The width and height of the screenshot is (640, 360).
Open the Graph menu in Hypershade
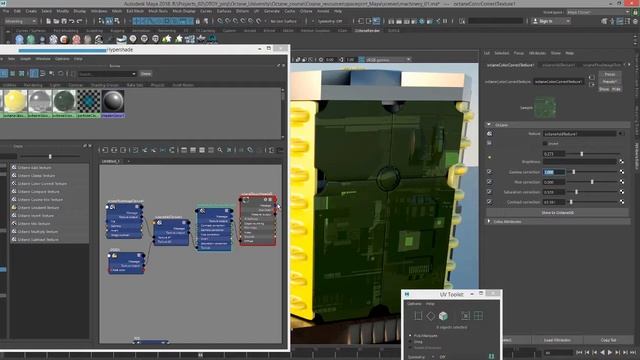(x=25, y=59)
